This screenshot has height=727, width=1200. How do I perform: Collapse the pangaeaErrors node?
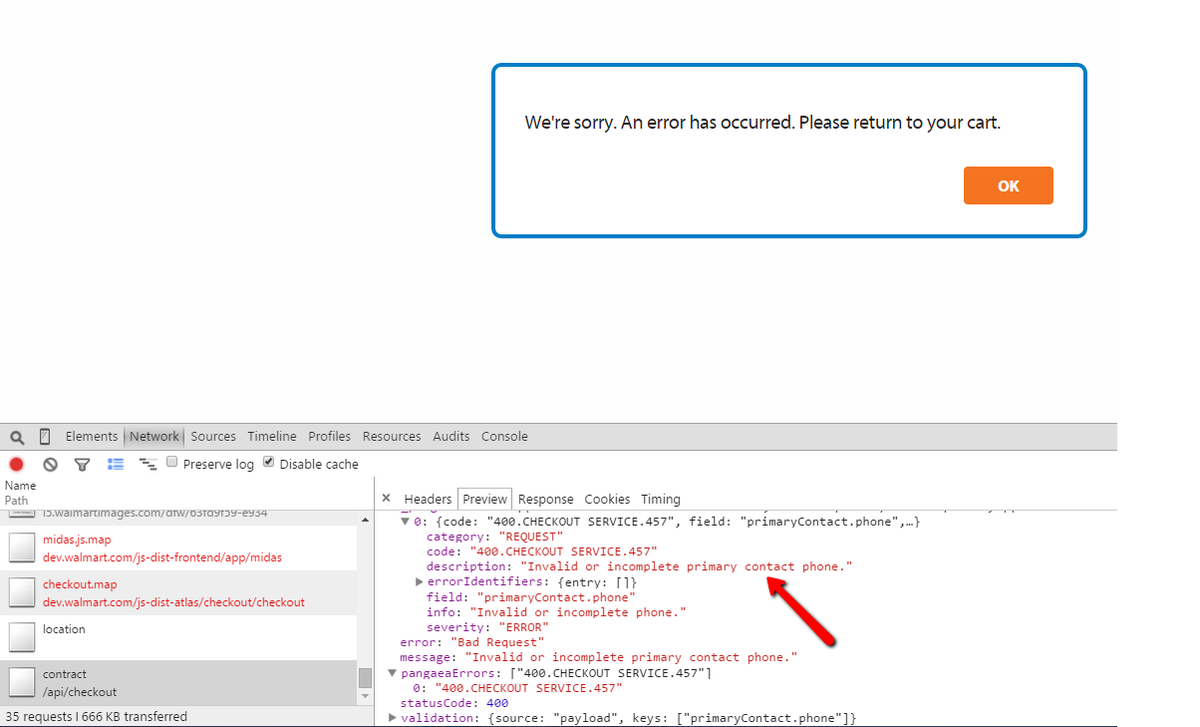coord(392,672)
